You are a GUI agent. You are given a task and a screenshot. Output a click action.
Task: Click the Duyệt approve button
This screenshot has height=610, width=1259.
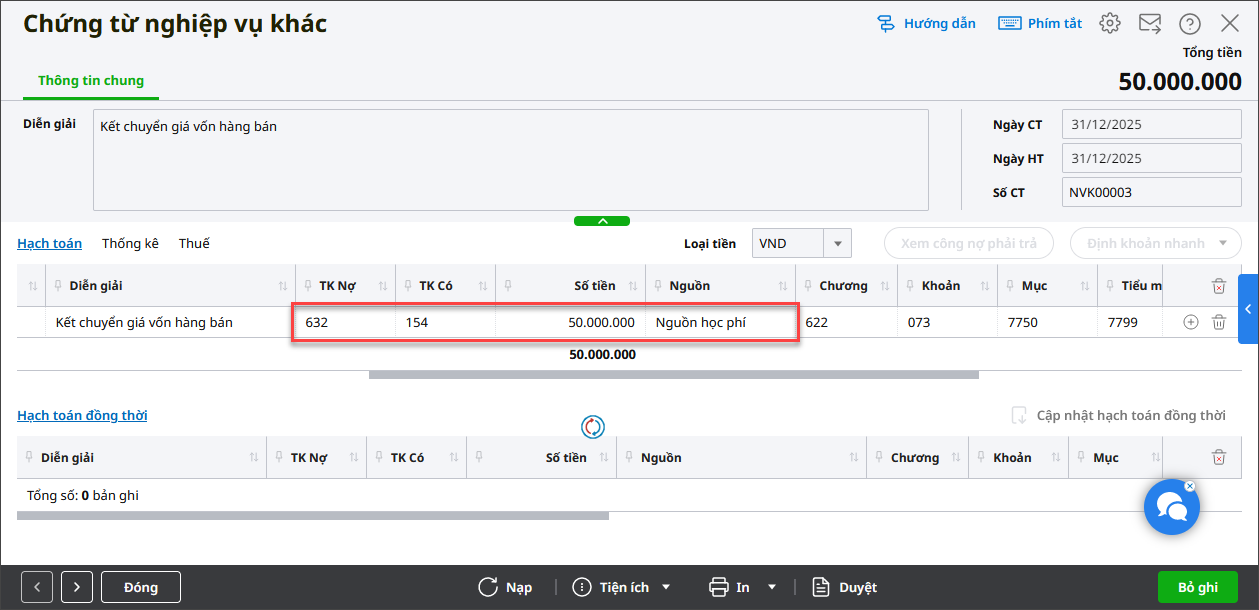click(844, 587)
